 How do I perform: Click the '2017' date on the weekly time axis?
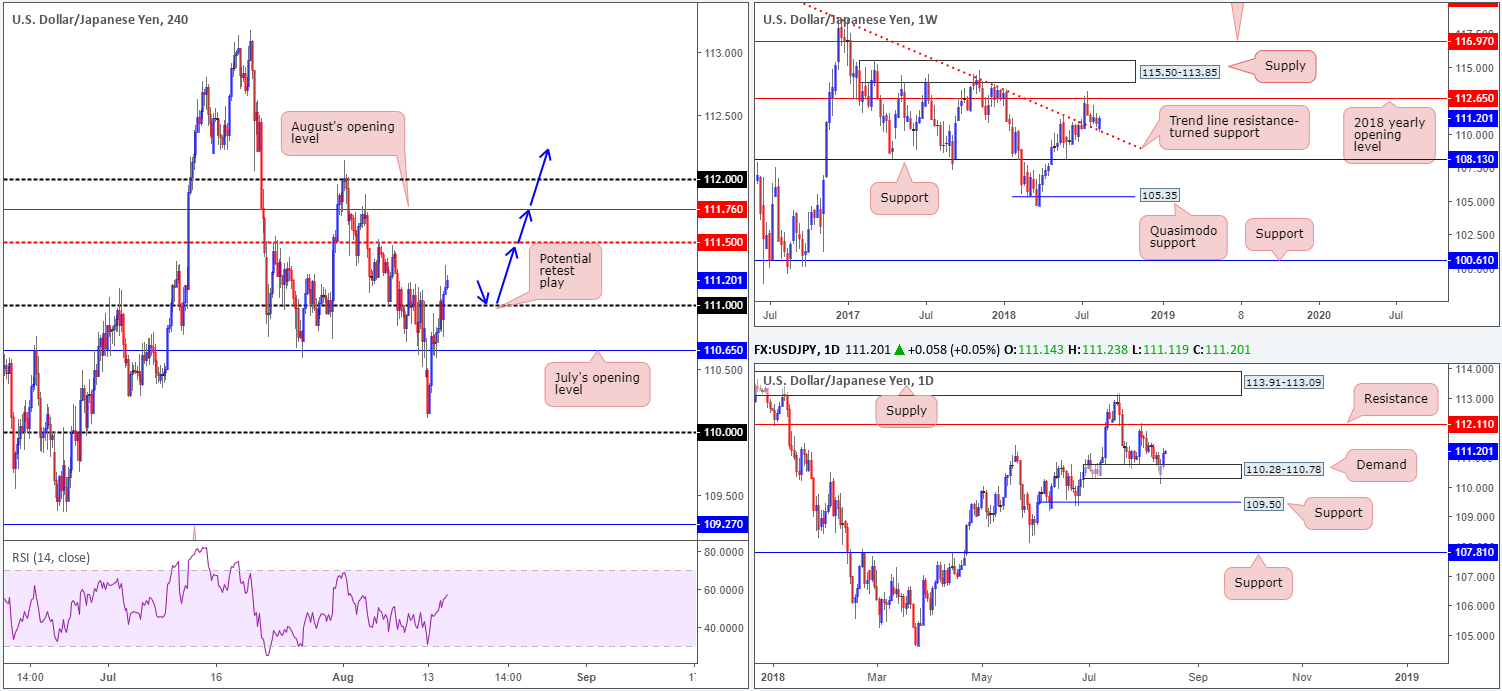(x=847, y=313)
